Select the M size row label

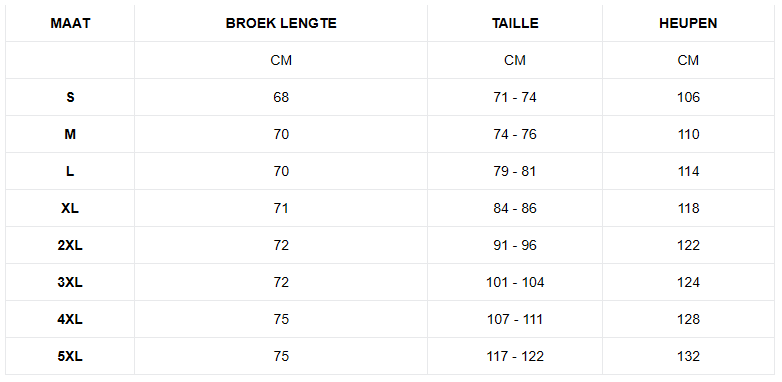point(70,135)
